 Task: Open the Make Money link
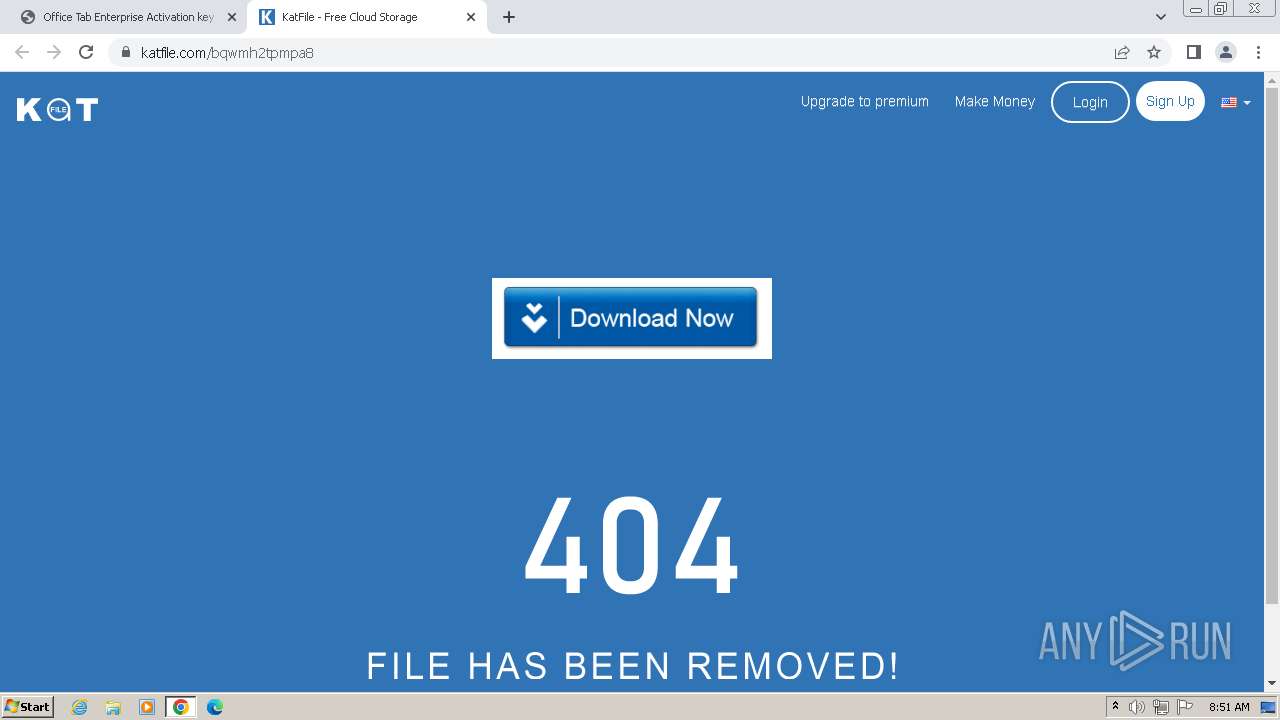(x=995, y=101)
